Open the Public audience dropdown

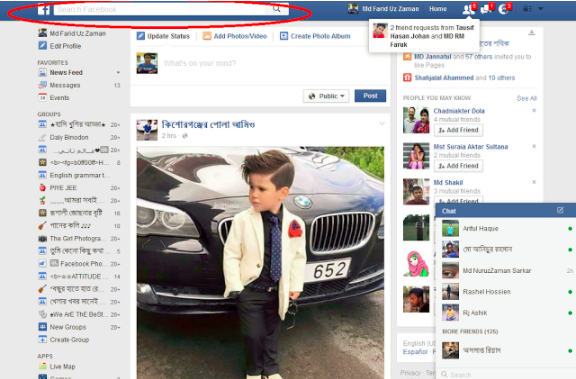pyautogui.click(x=326, y=96)
